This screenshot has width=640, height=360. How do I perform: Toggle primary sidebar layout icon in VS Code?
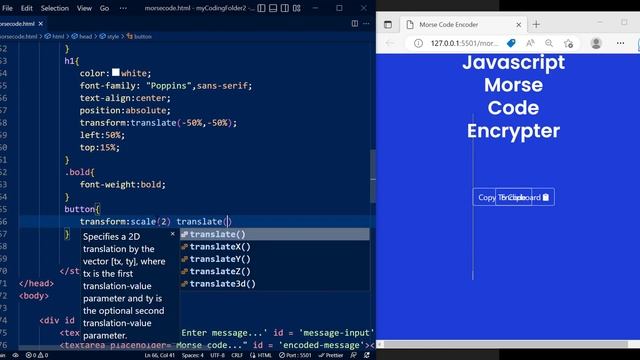(x=261, y=8)
